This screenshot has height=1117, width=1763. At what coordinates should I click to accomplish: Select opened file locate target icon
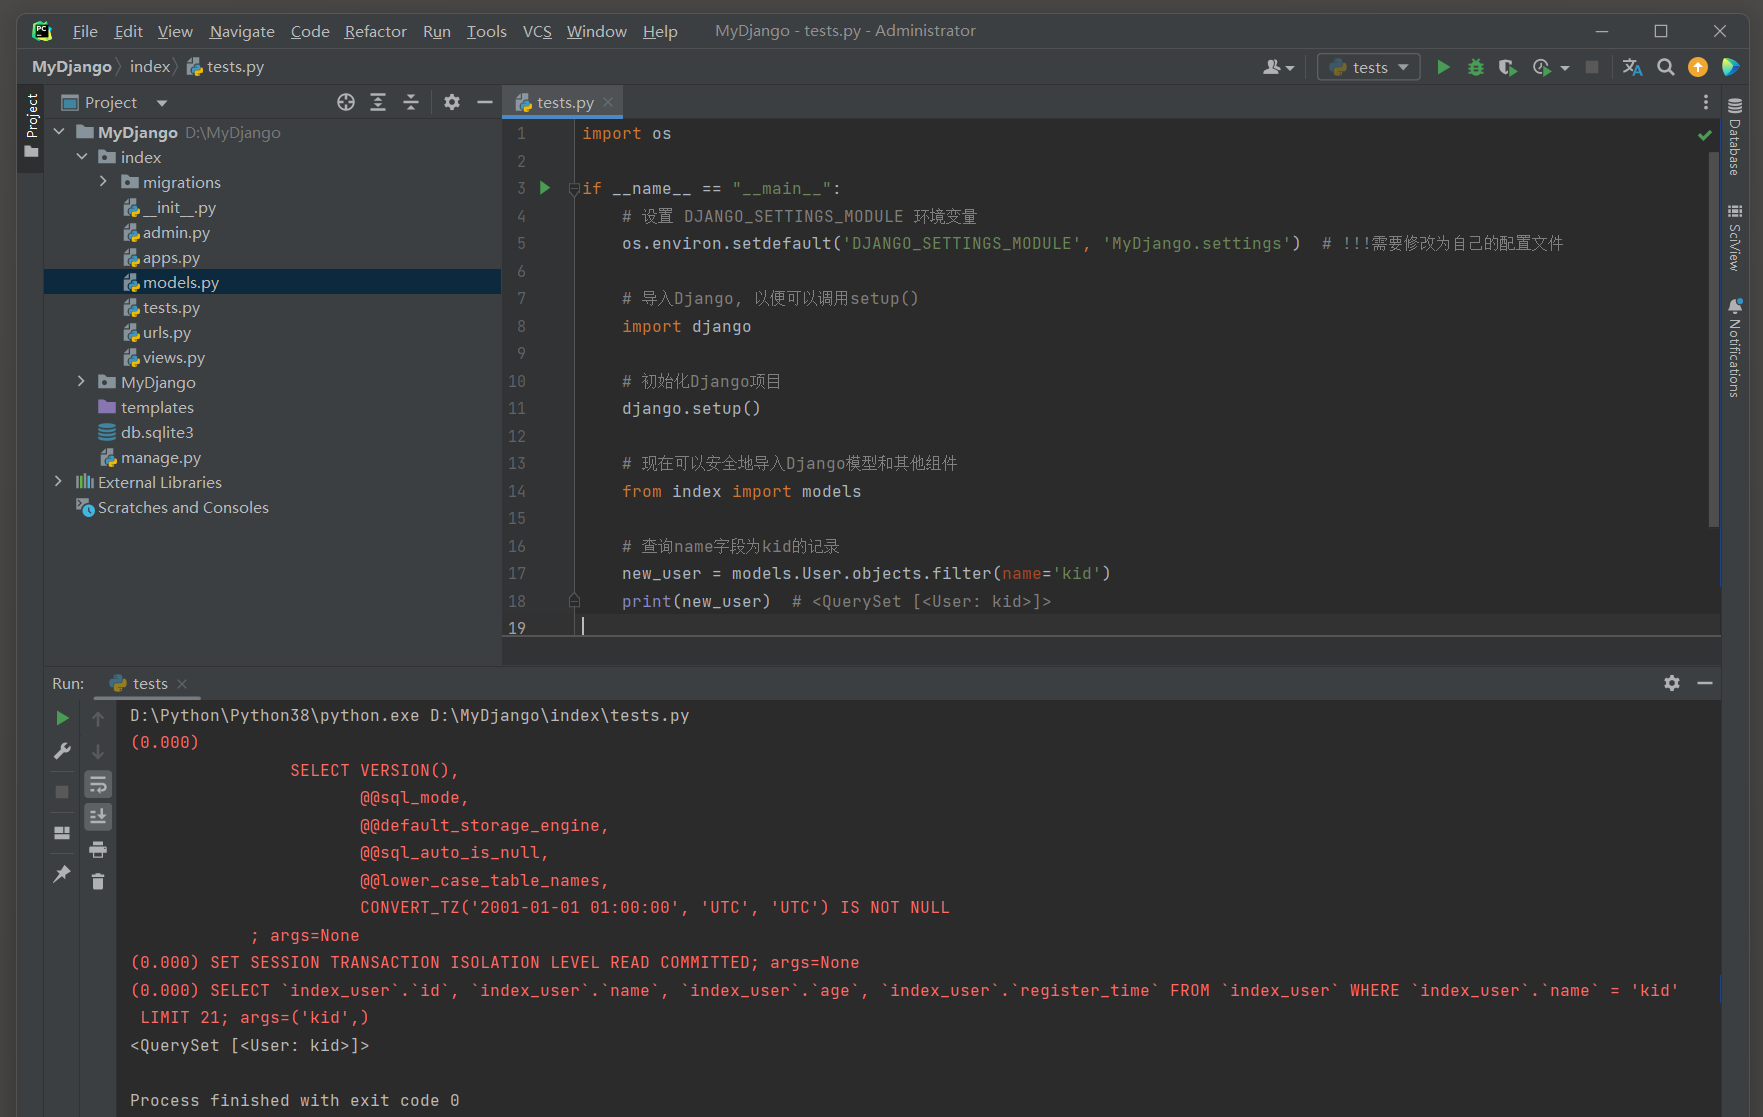point(346,102)
